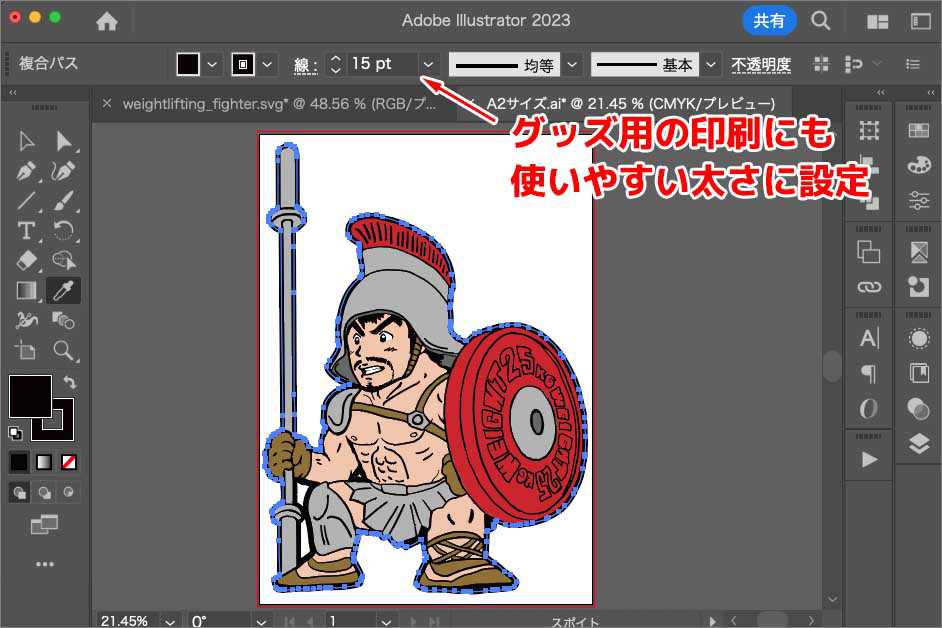Open the 基本 brush definition dropdown
Image resolution: width=942 pixels, height=628 pixels.
711,64
